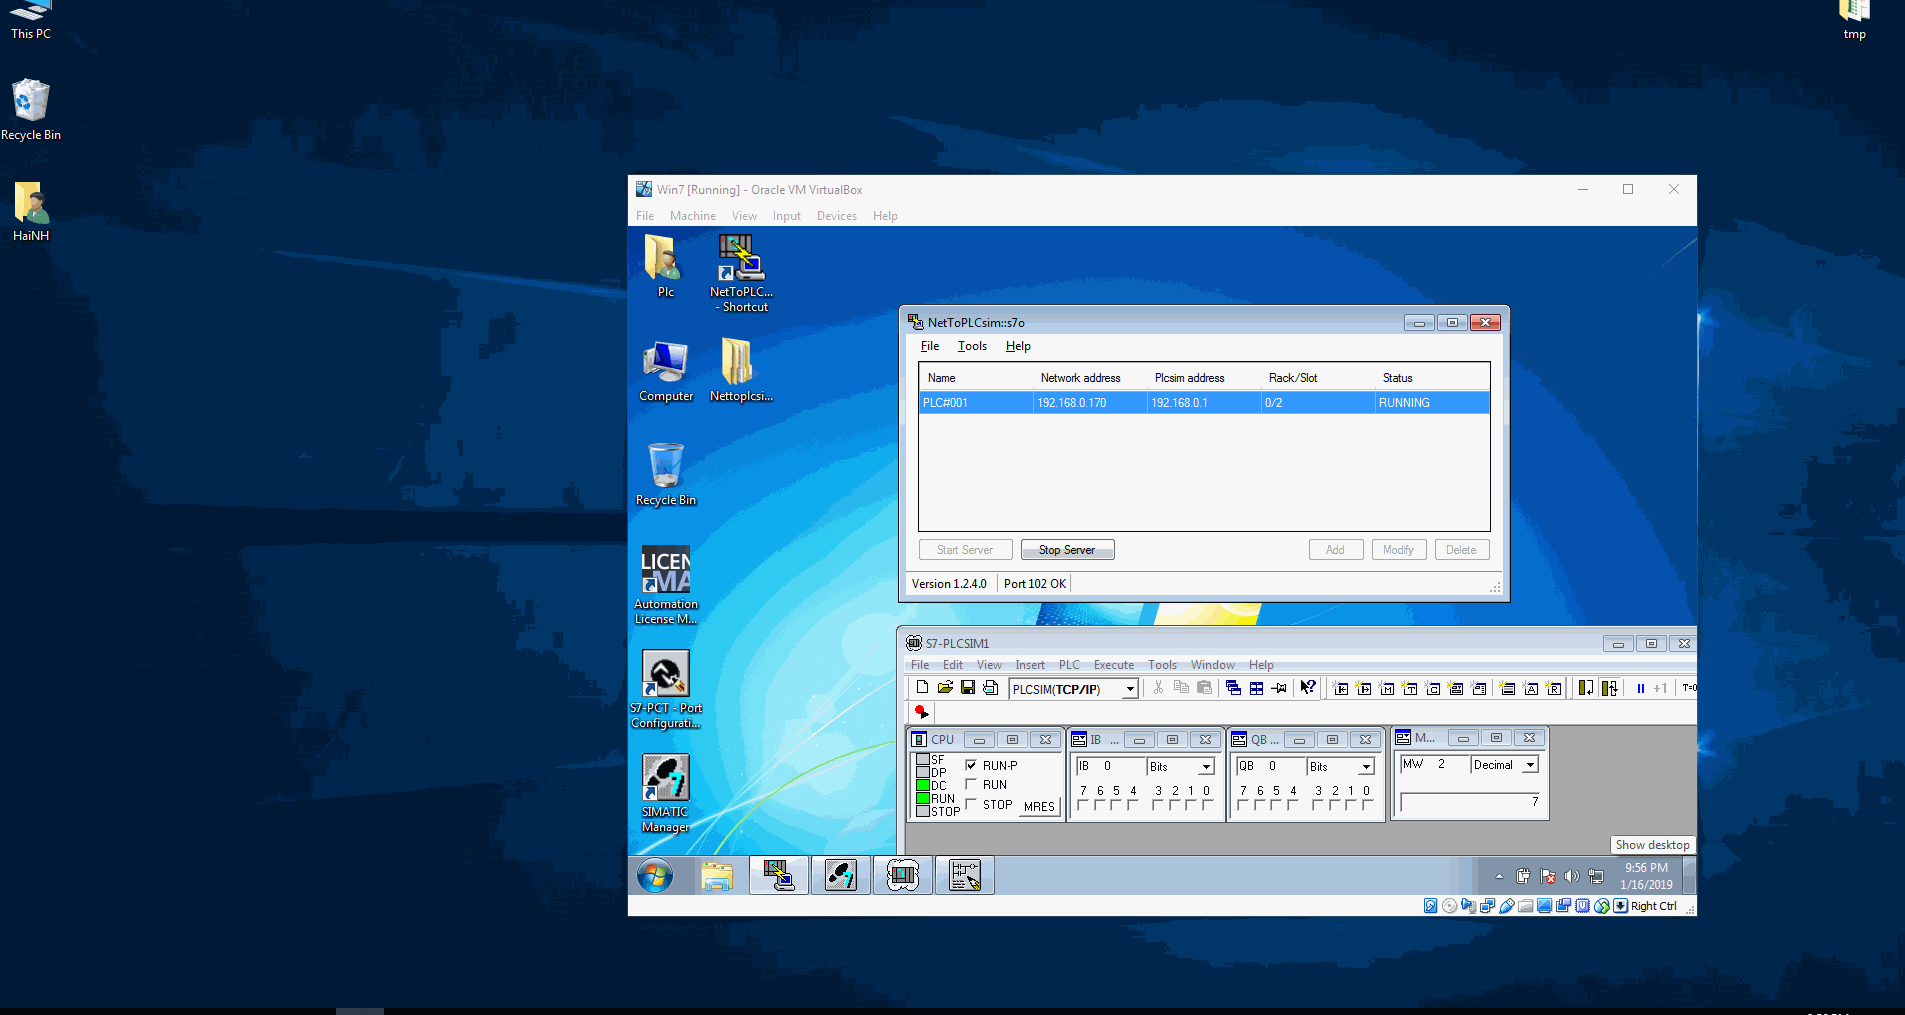Enable the RUN checkbox in CPU panel
1905x1015 pixels.
click(971, 784)
